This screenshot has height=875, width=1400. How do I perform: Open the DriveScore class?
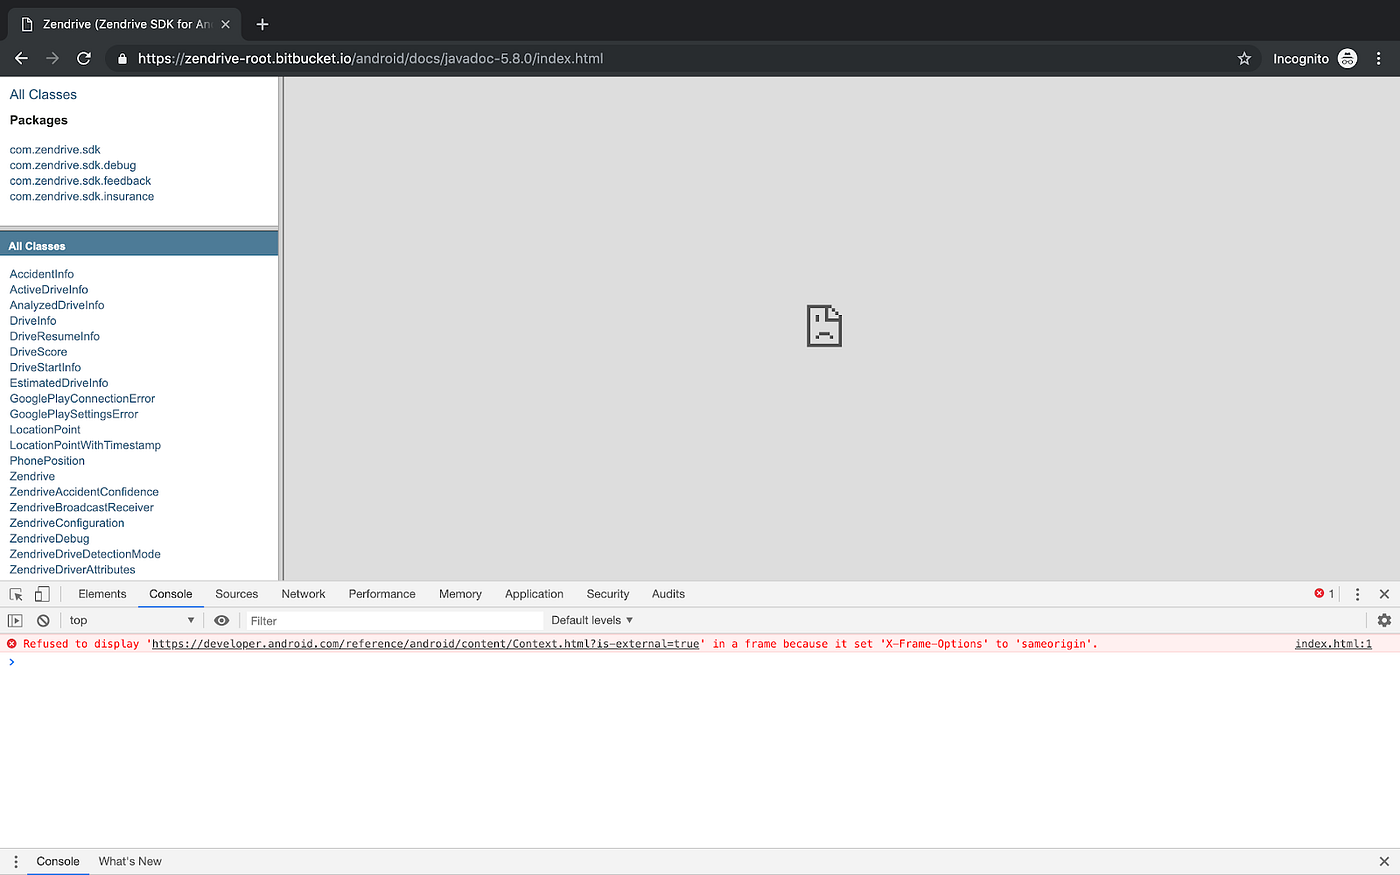[x=39, y=352]
